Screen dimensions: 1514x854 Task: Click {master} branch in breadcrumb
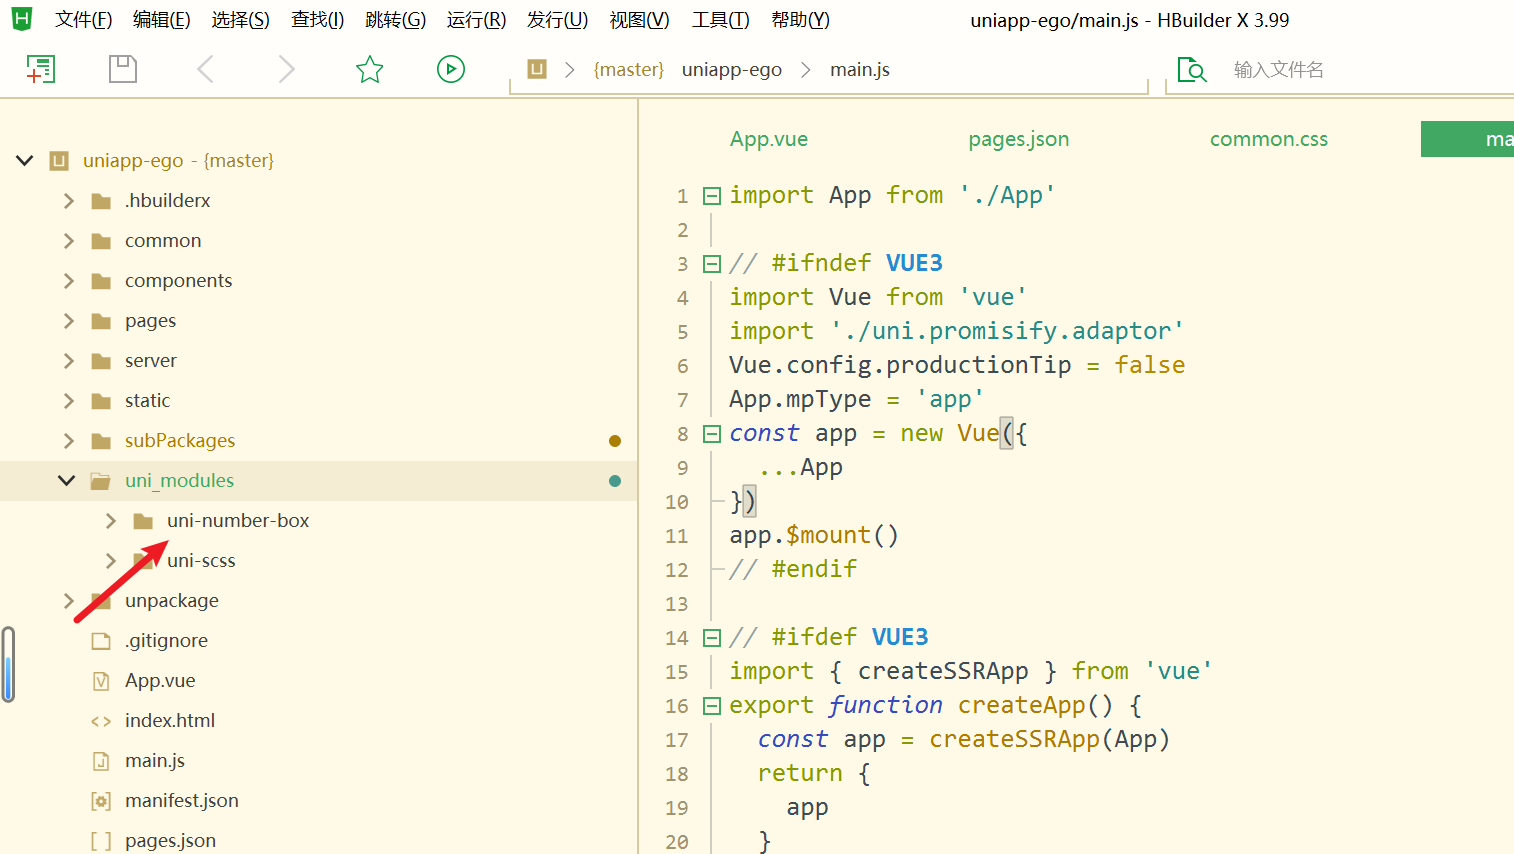[x=628, y=69]
